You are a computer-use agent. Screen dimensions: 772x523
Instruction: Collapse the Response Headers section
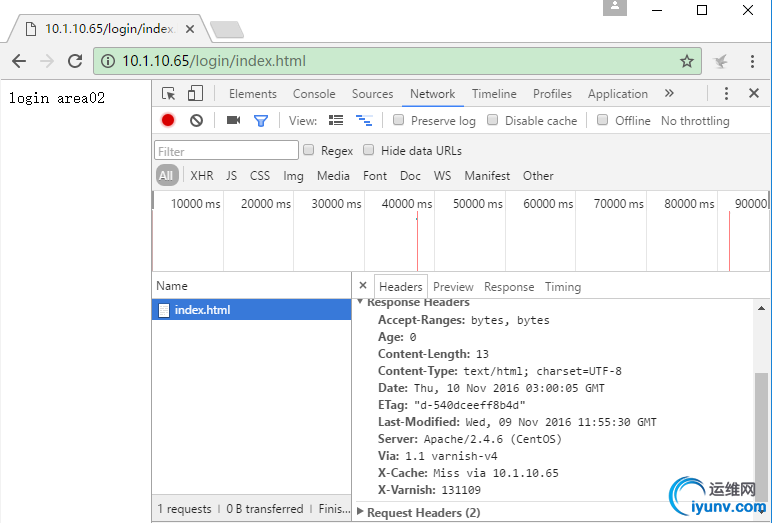(x=360, y=301)
